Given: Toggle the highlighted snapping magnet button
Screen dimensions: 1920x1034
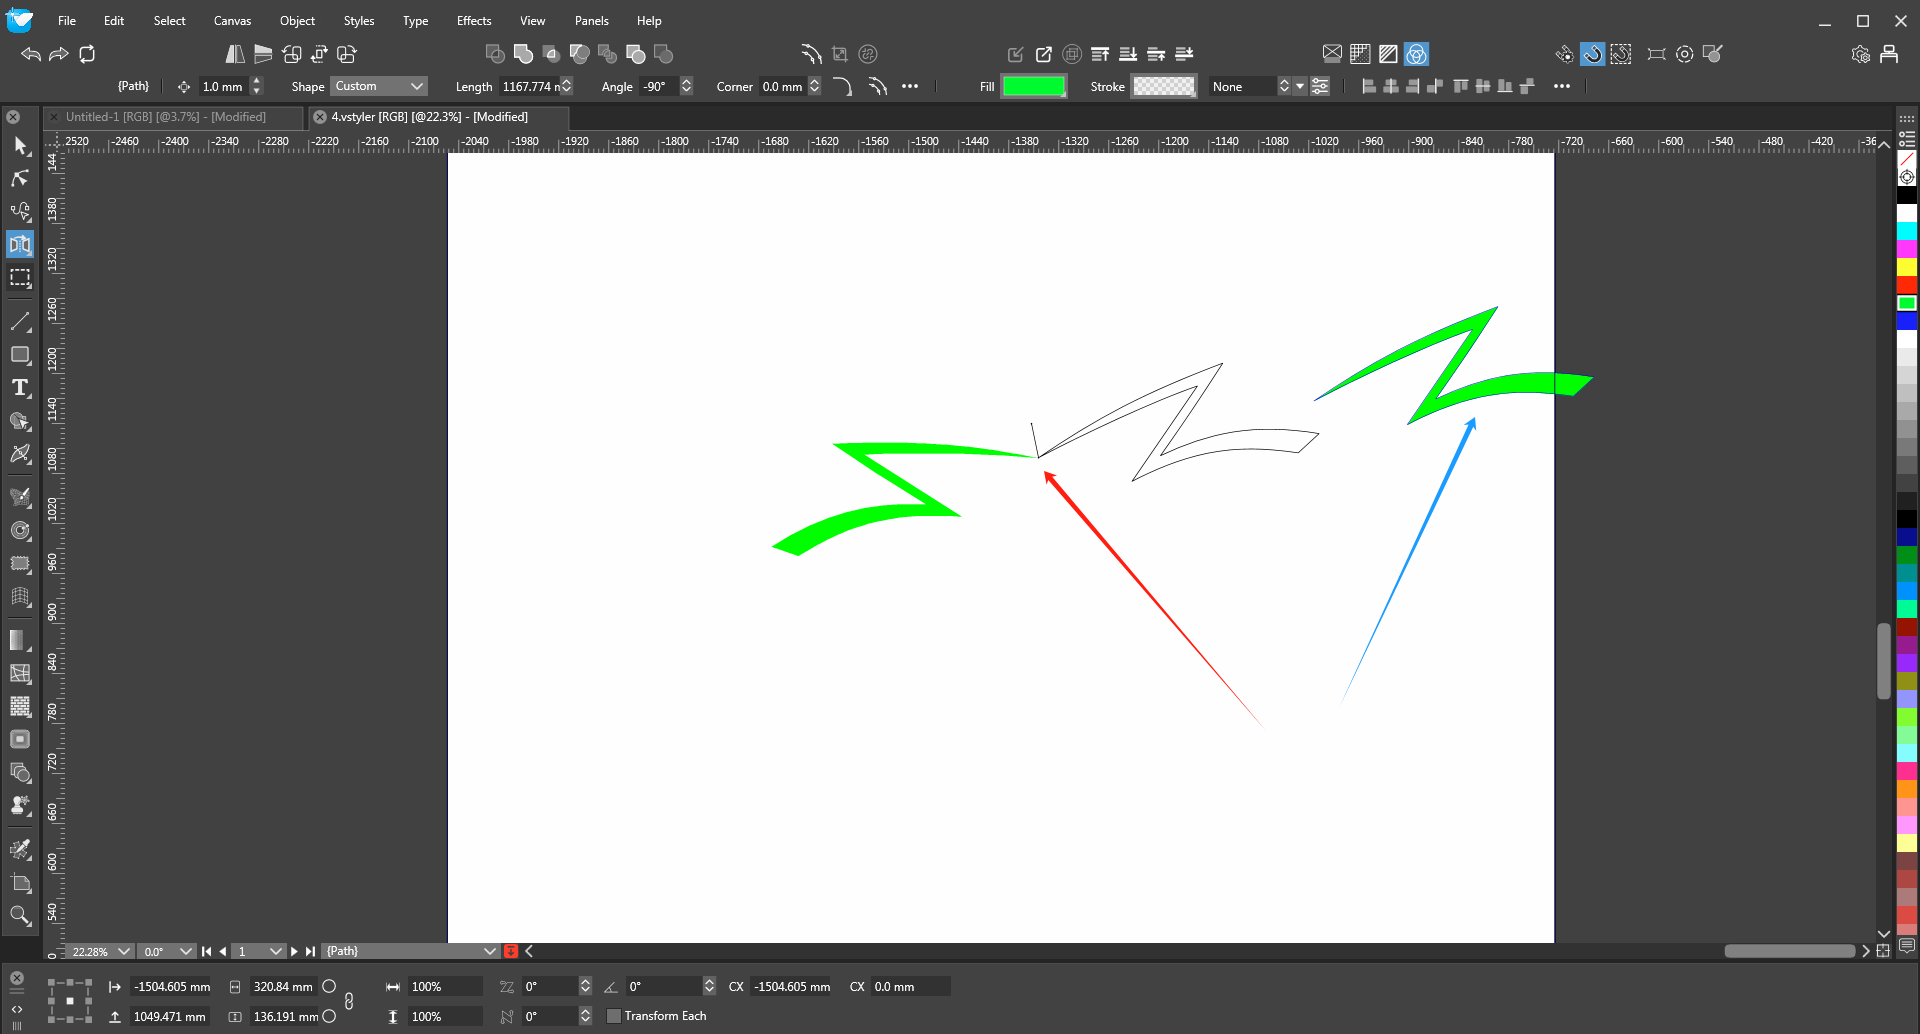Looking at the screenshot, I should pyautogui.click(x=1592, y=54).
